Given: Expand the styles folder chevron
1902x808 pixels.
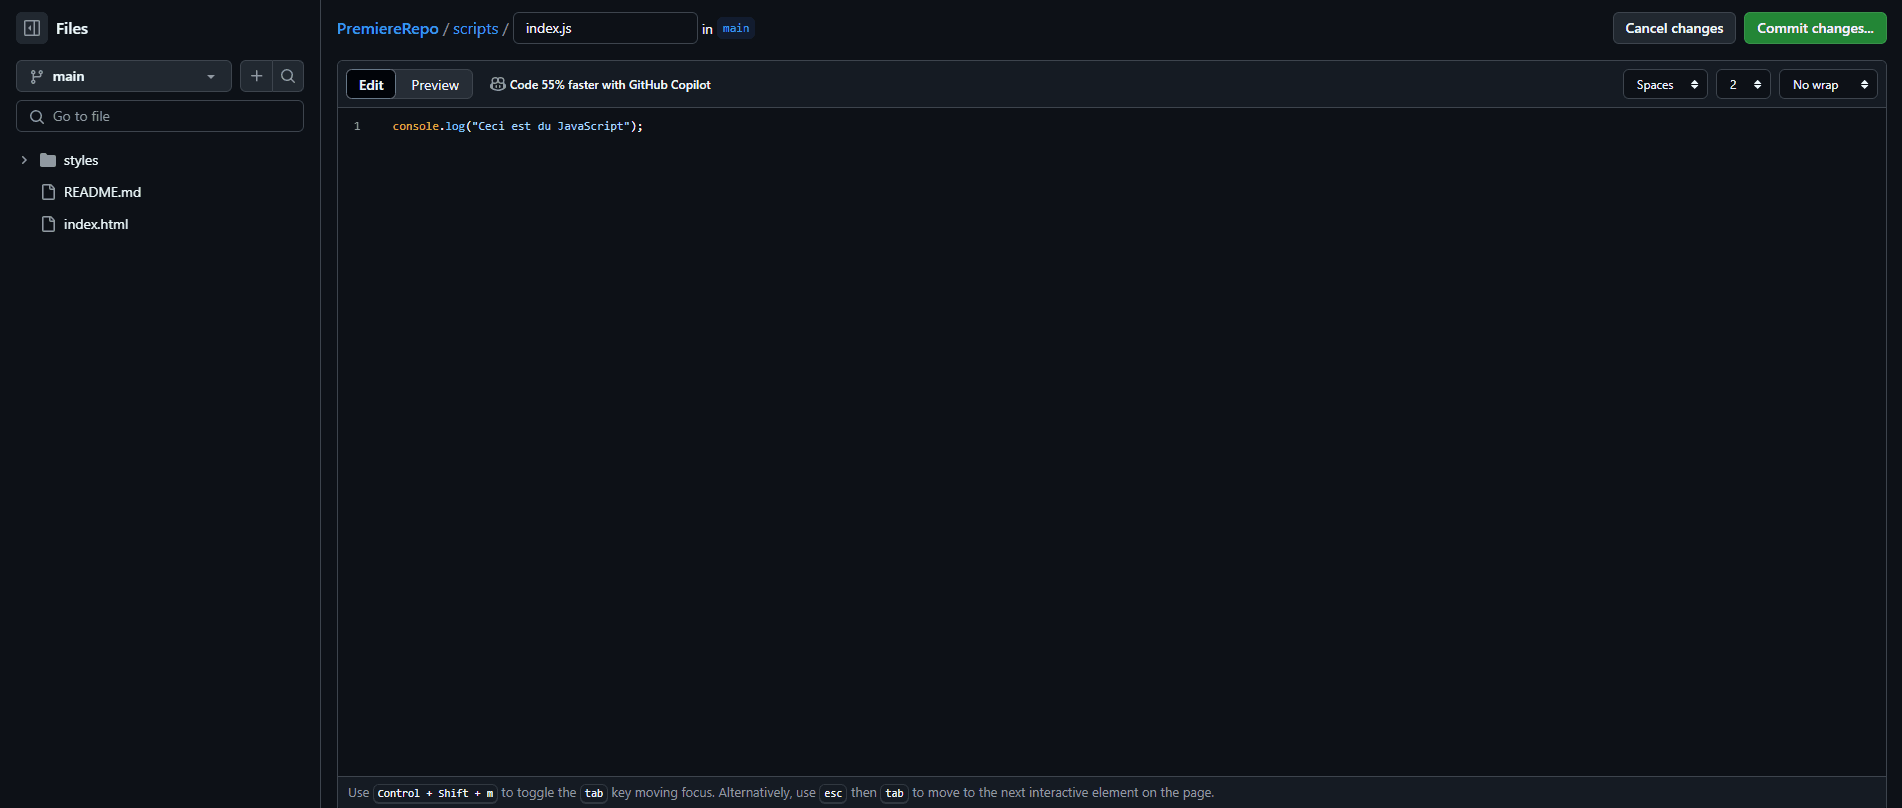Looking at the screenshot, I should point(24,160).
